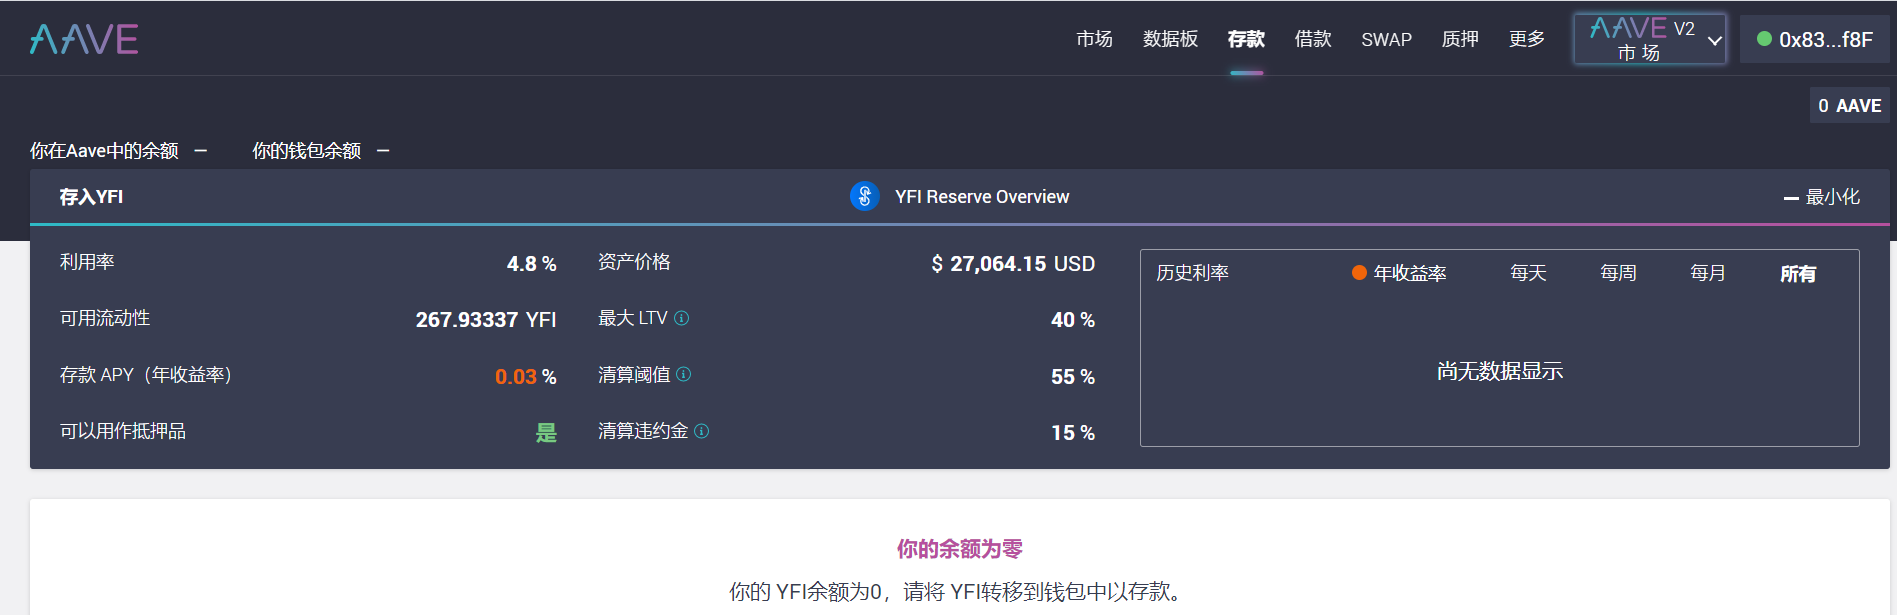Viewport: 1897px width, 615px height.
Task: Click the 年收益率 legend label
Action: pyautogui.click(x=1410, y=273)
